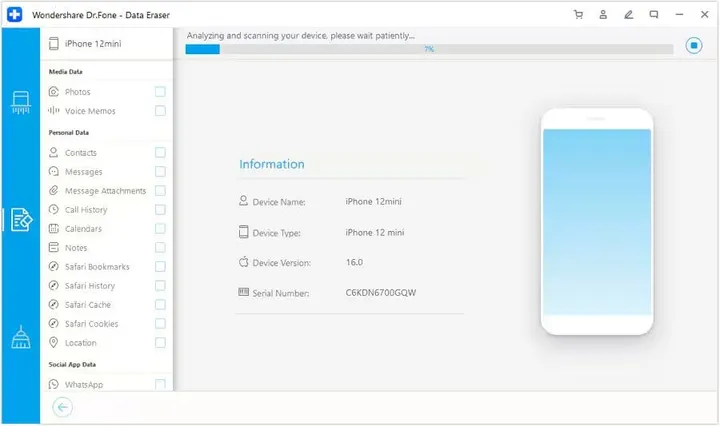This screenshot has height=426, width=720.
Task: Click the Safari Bookmarks compass icon
Action: [x=54, y=267]
